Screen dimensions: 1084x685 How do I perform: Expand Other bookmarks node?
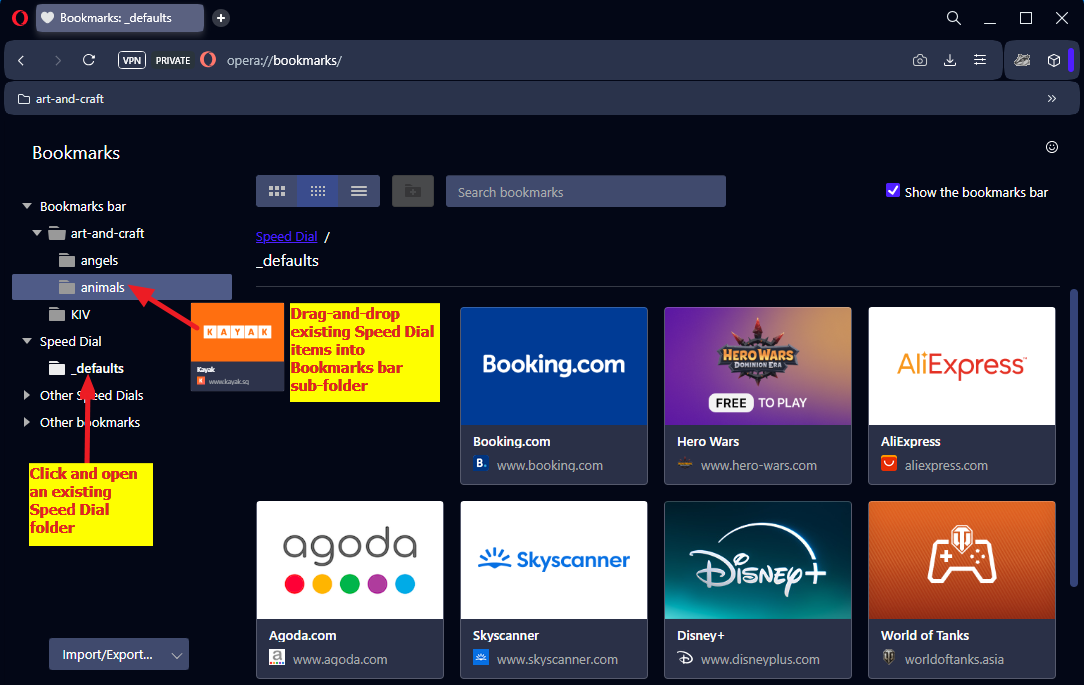(27, 422)
